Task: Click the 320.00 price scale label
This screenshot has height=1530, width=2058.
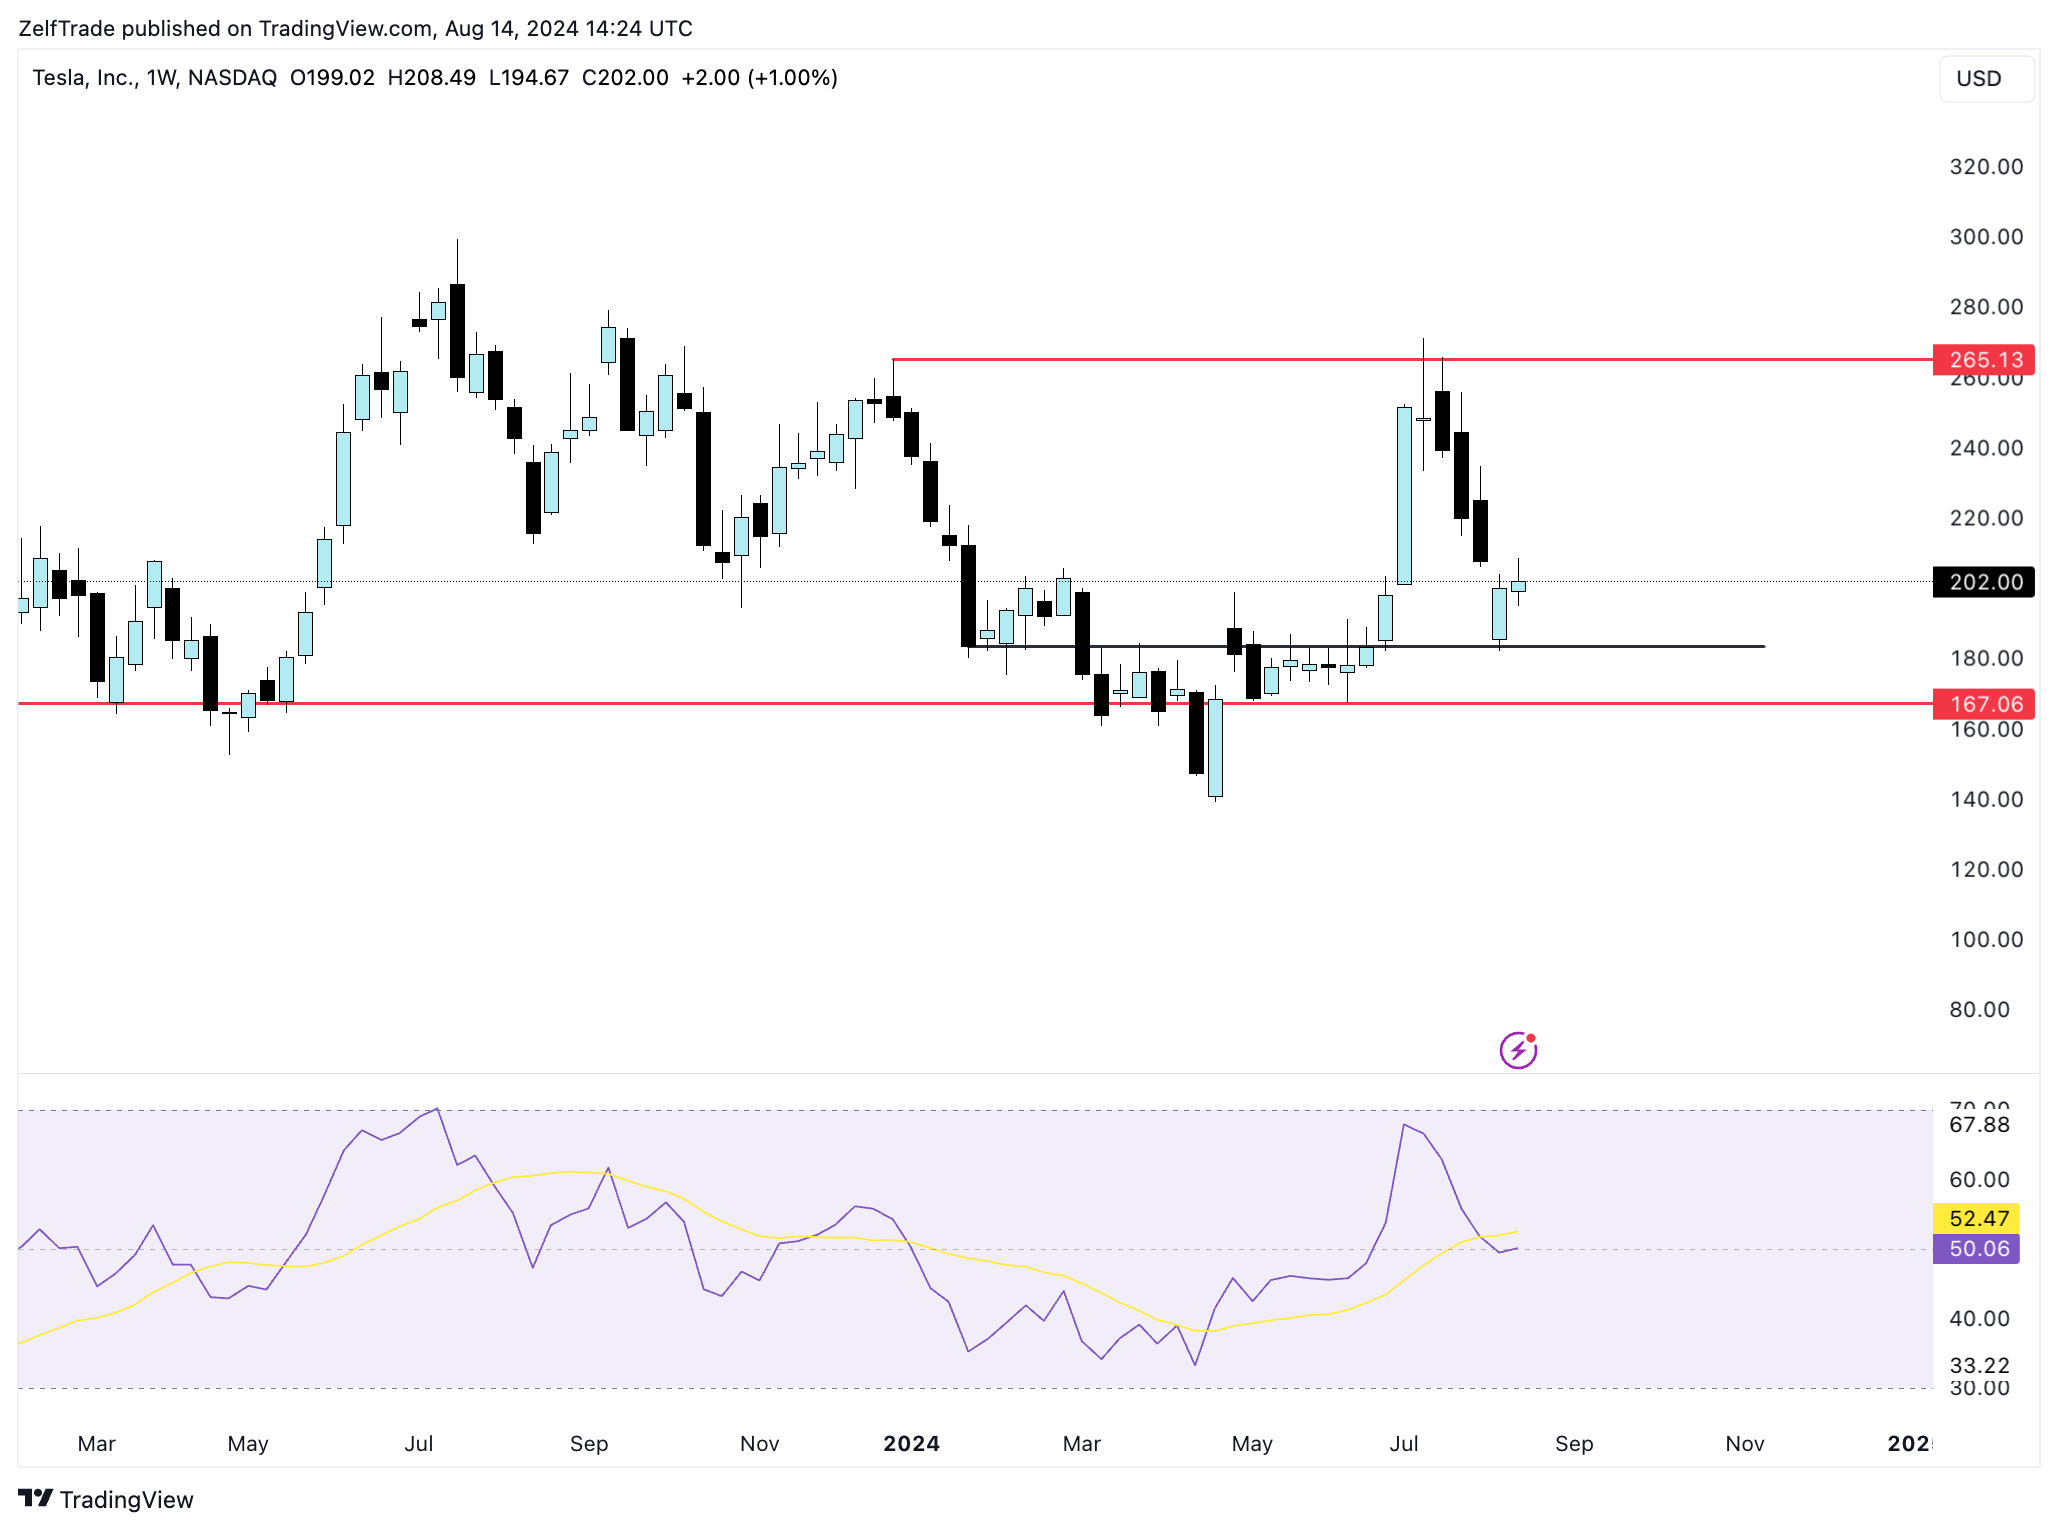Action: coord(1986,167)
